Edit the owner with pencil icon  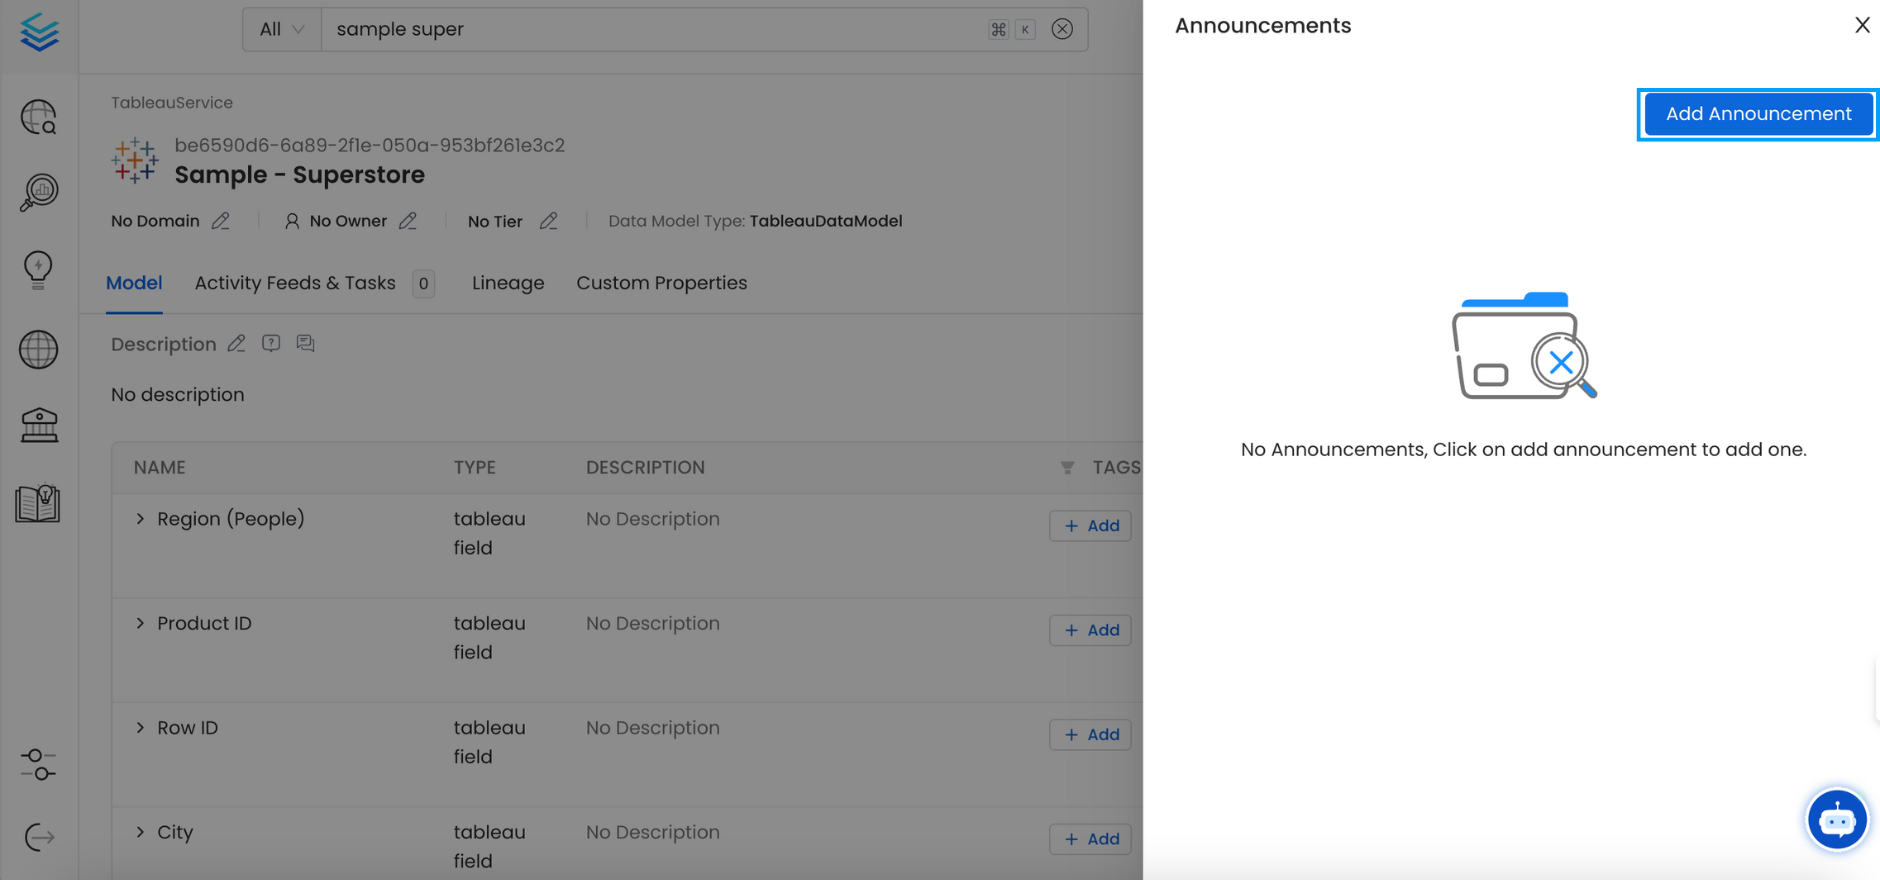pos(408,221)
